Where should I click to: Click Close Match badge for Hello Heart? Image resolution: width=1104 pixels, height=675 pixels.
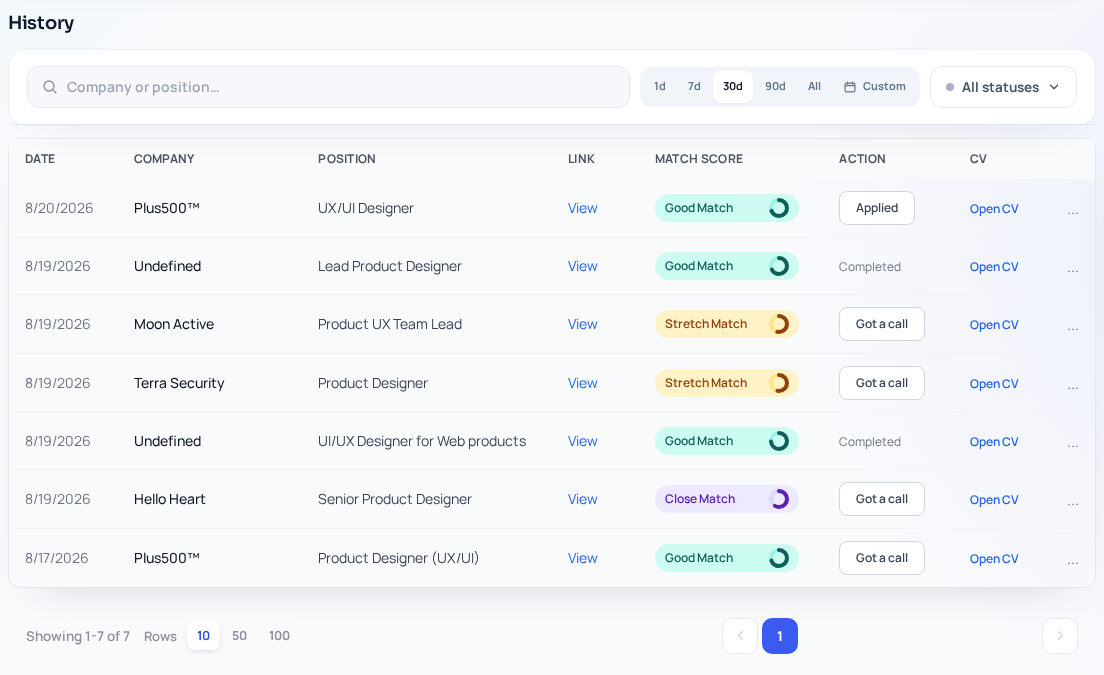click(727, 499)
